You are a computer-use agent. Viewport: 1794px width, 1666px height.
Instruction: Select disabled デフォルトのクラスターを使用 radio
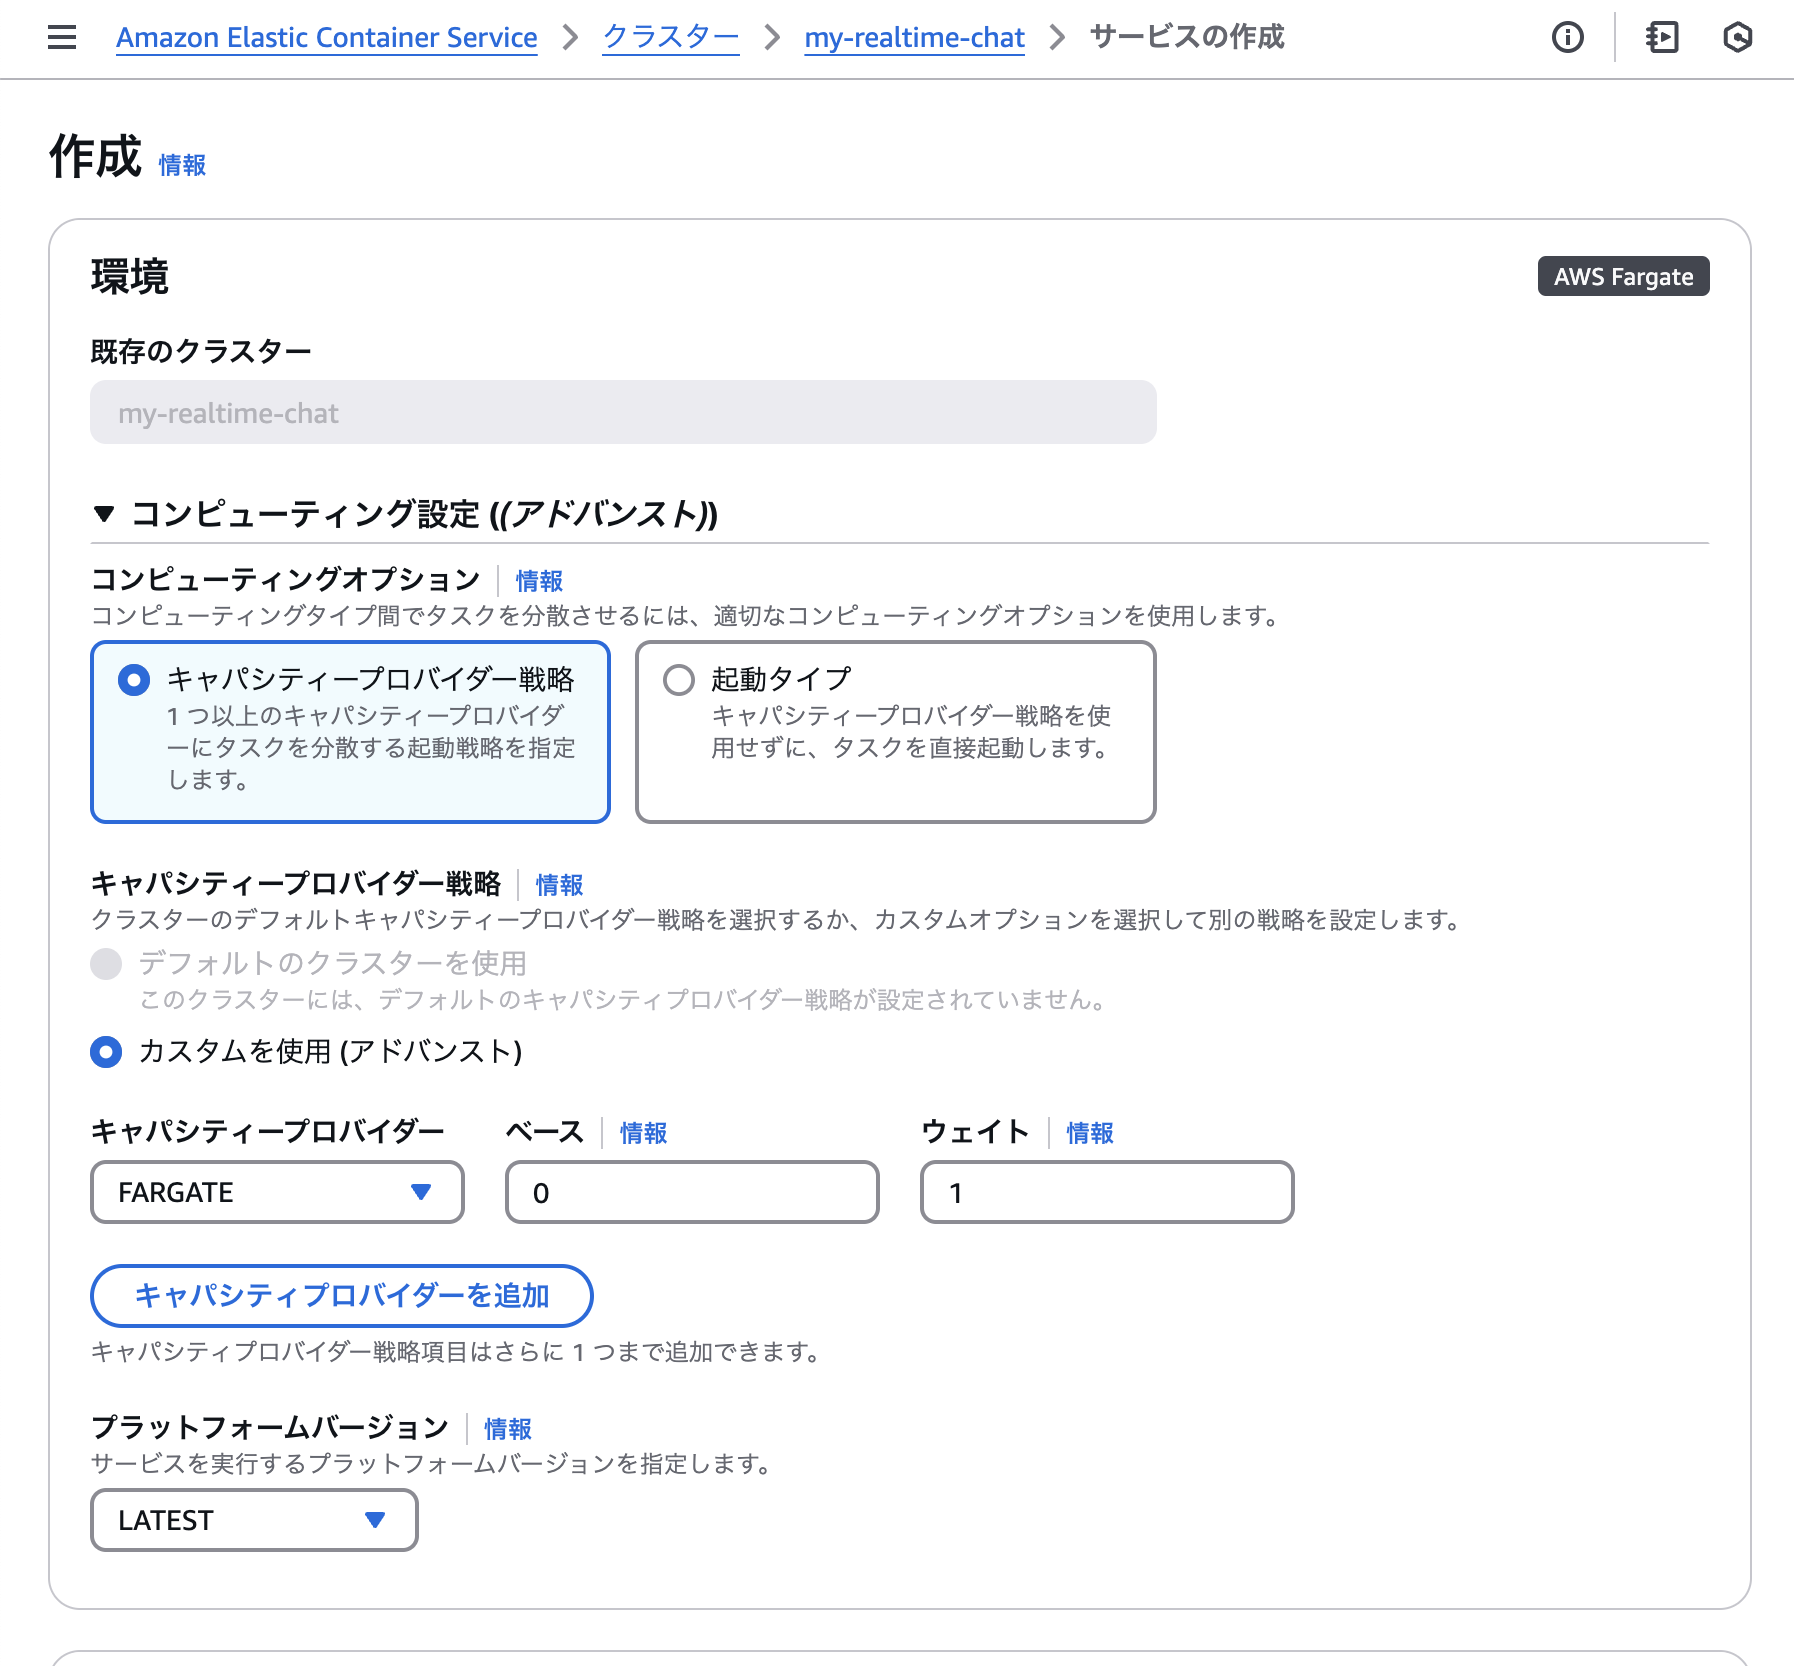tap(106, 964)
